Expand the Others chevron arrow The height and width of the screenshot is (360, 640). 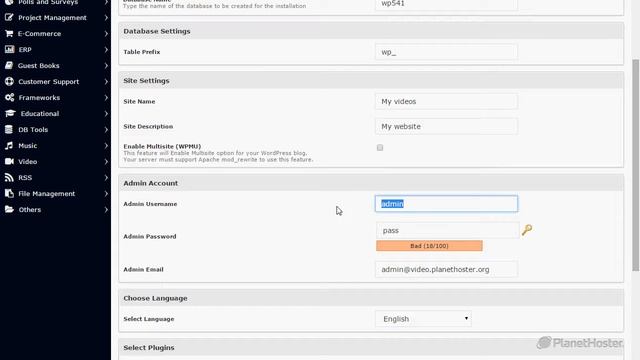[x=106, y=209]
